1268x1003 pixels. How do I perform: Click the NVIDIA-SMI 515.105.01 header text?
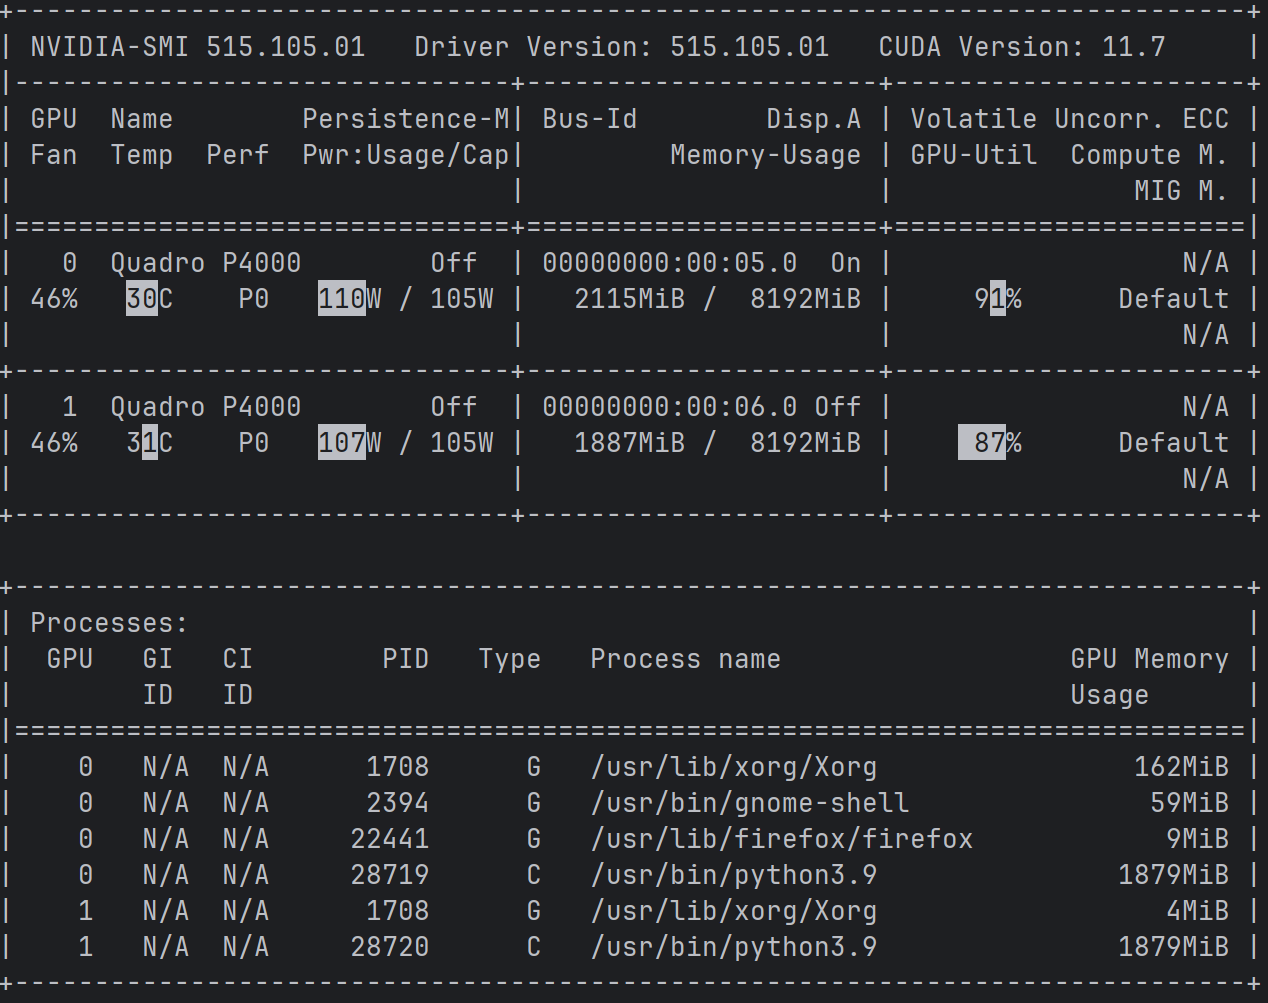(x=197, y=47)
